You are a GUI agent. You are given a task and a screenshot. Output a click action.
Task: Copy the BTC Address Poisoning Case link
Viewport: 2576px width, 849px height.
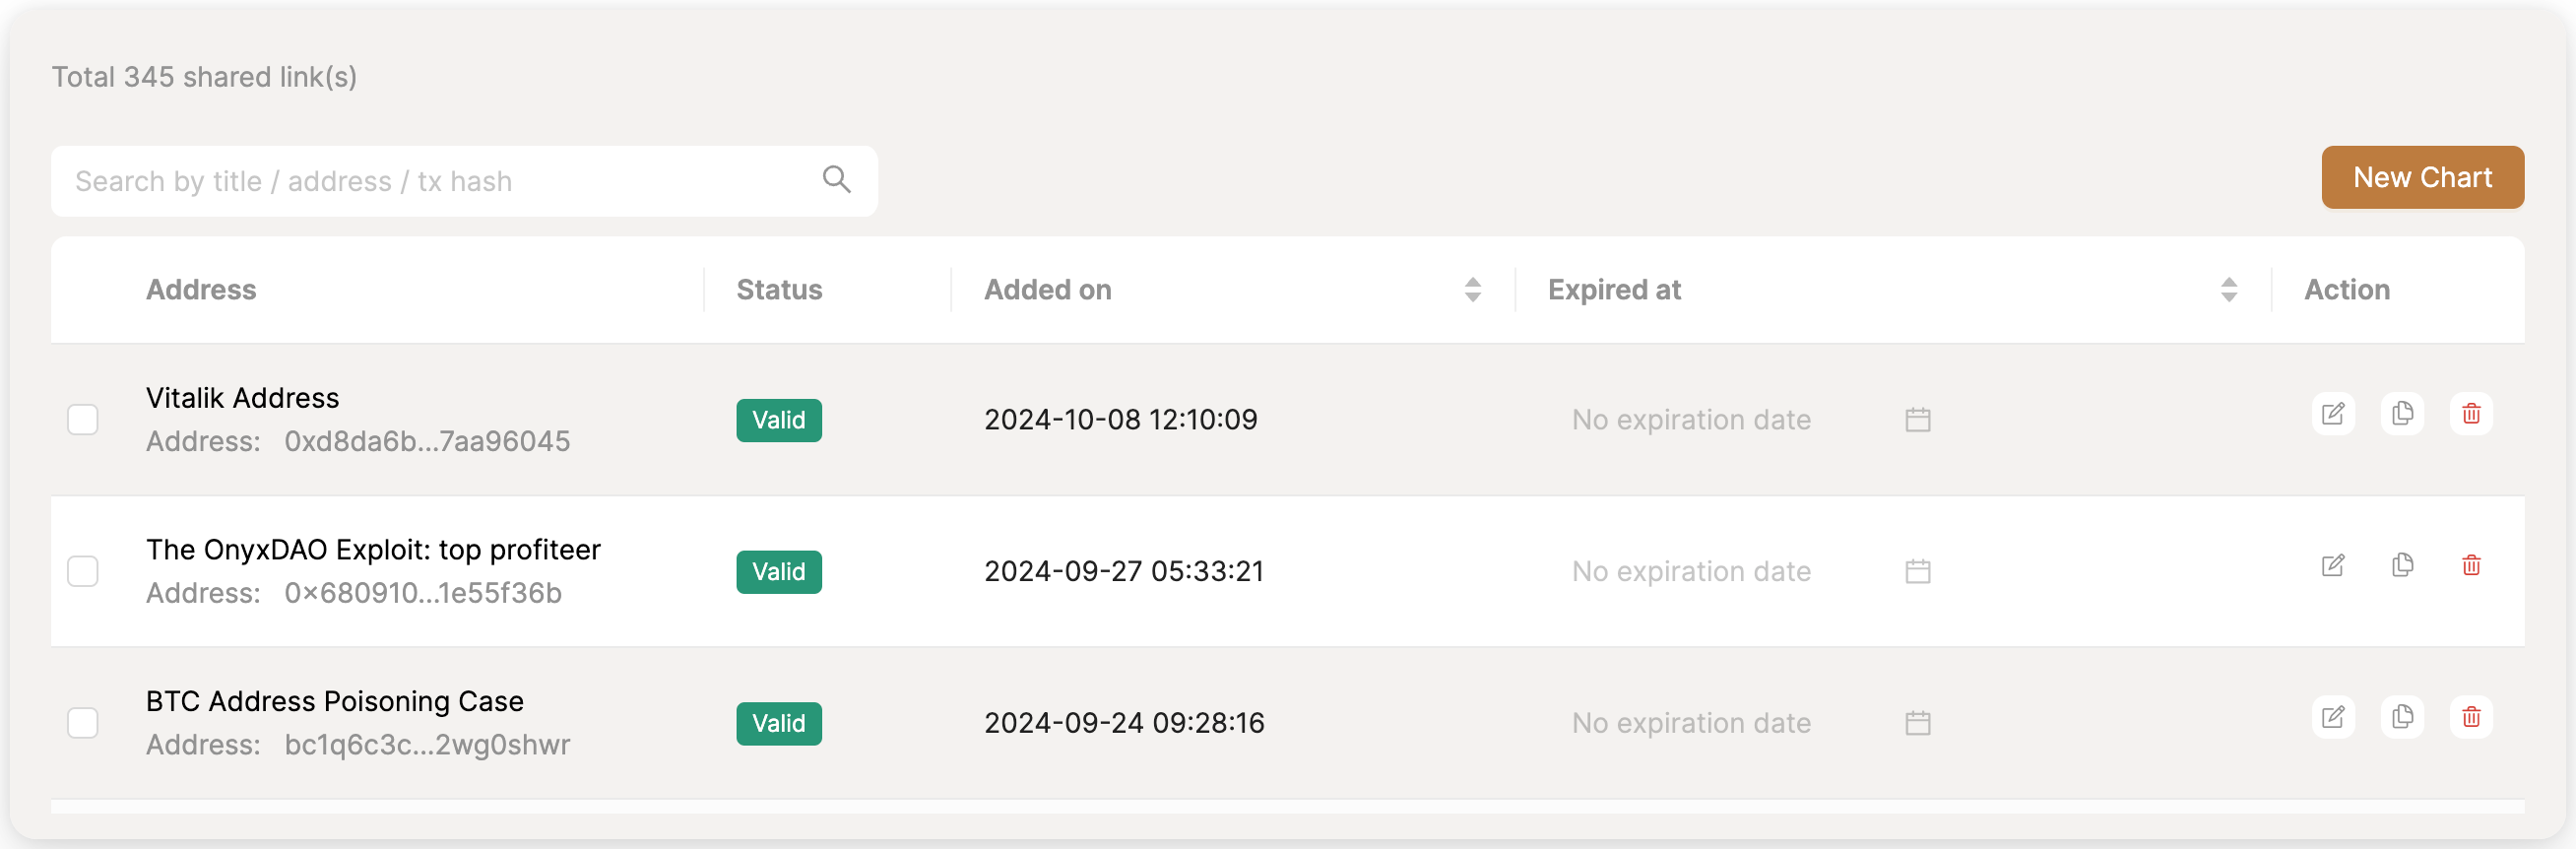coord(2402,717)
